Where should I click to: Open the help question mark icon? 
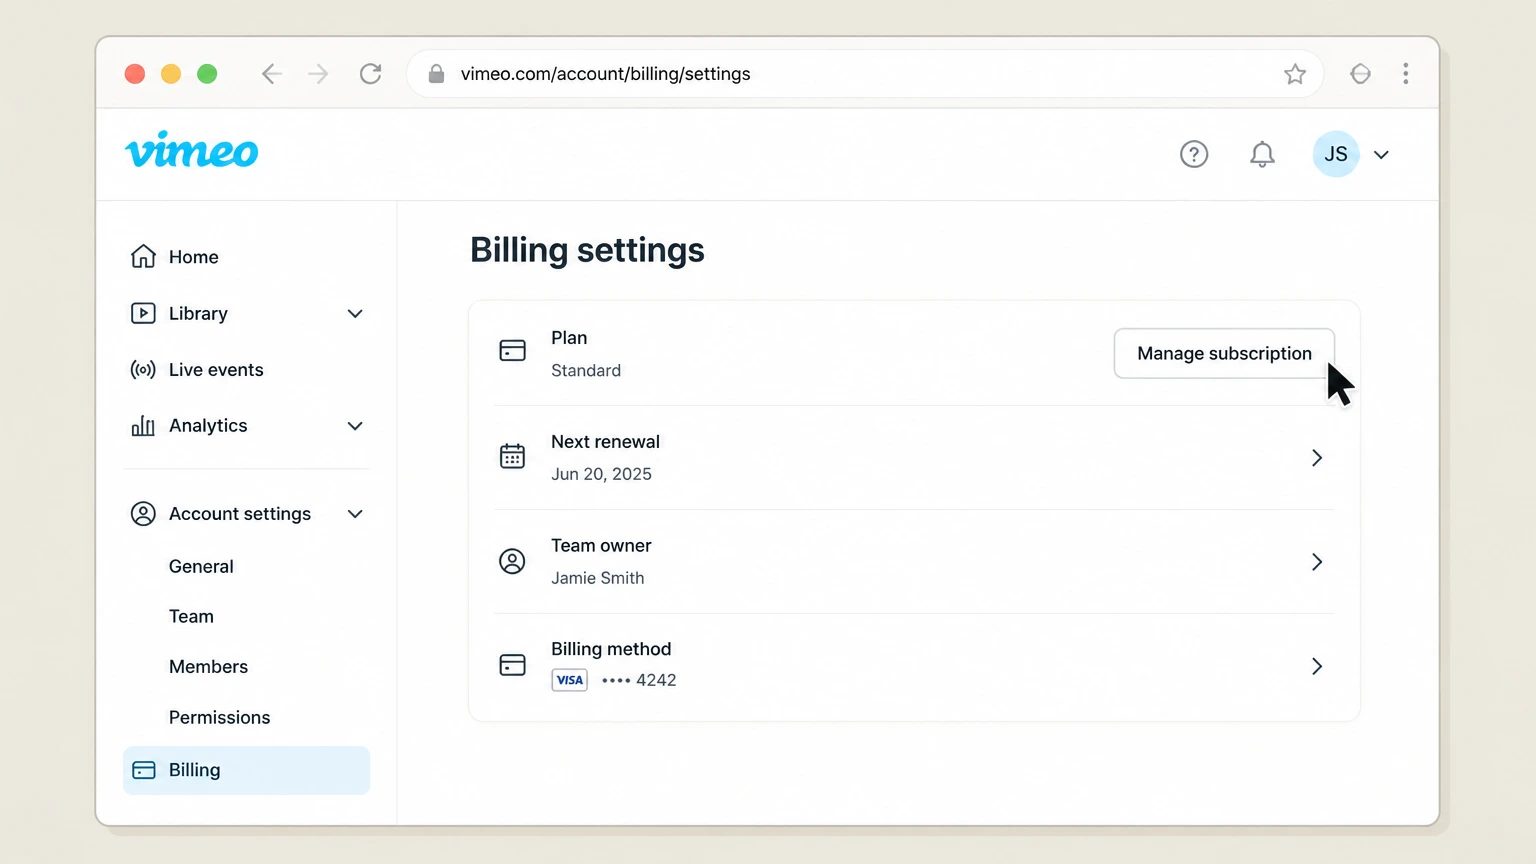[x=1194, y=154]
